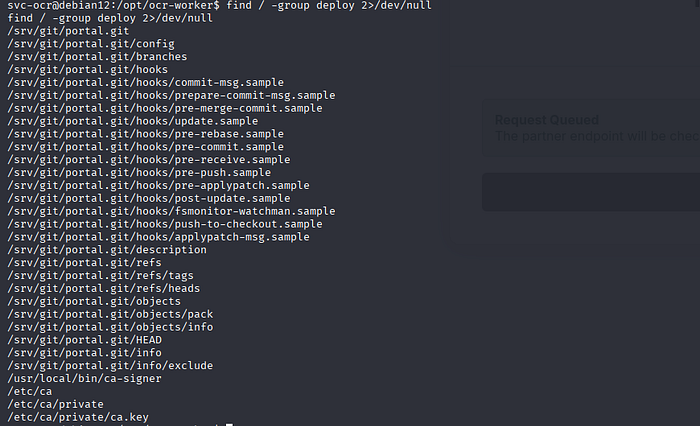The image size is (700, 426).
Task: Select the /srv/git/portal.git/branches line
Action: coord(82,57)
